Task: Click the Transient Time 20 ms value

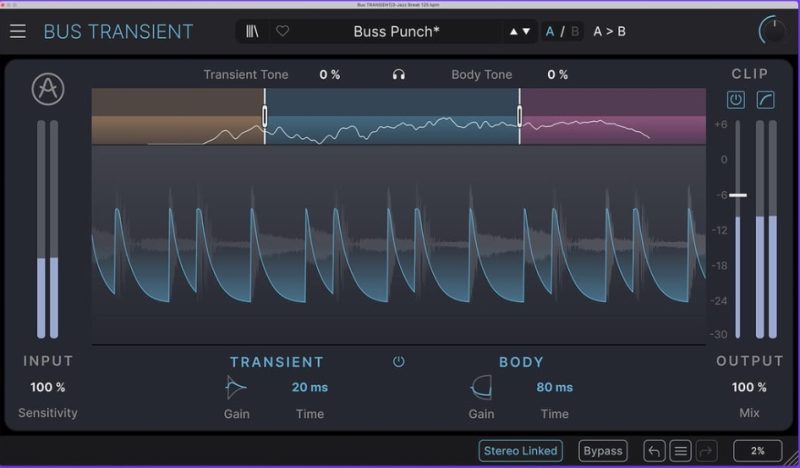Action: [310, 387]
